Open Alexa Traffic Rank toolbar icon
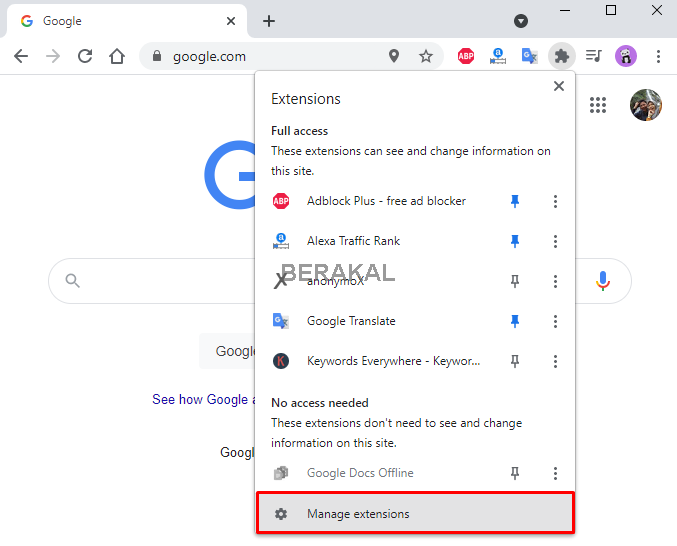Screen dimensions: 677x546 498,56
